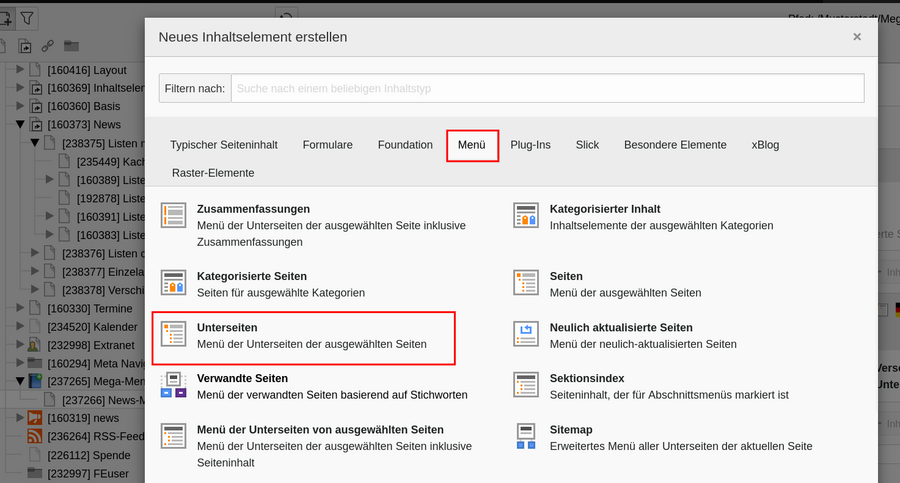
Task: Select the [236264] RSS-Feed tree item
Action: (x=96, y=436)
